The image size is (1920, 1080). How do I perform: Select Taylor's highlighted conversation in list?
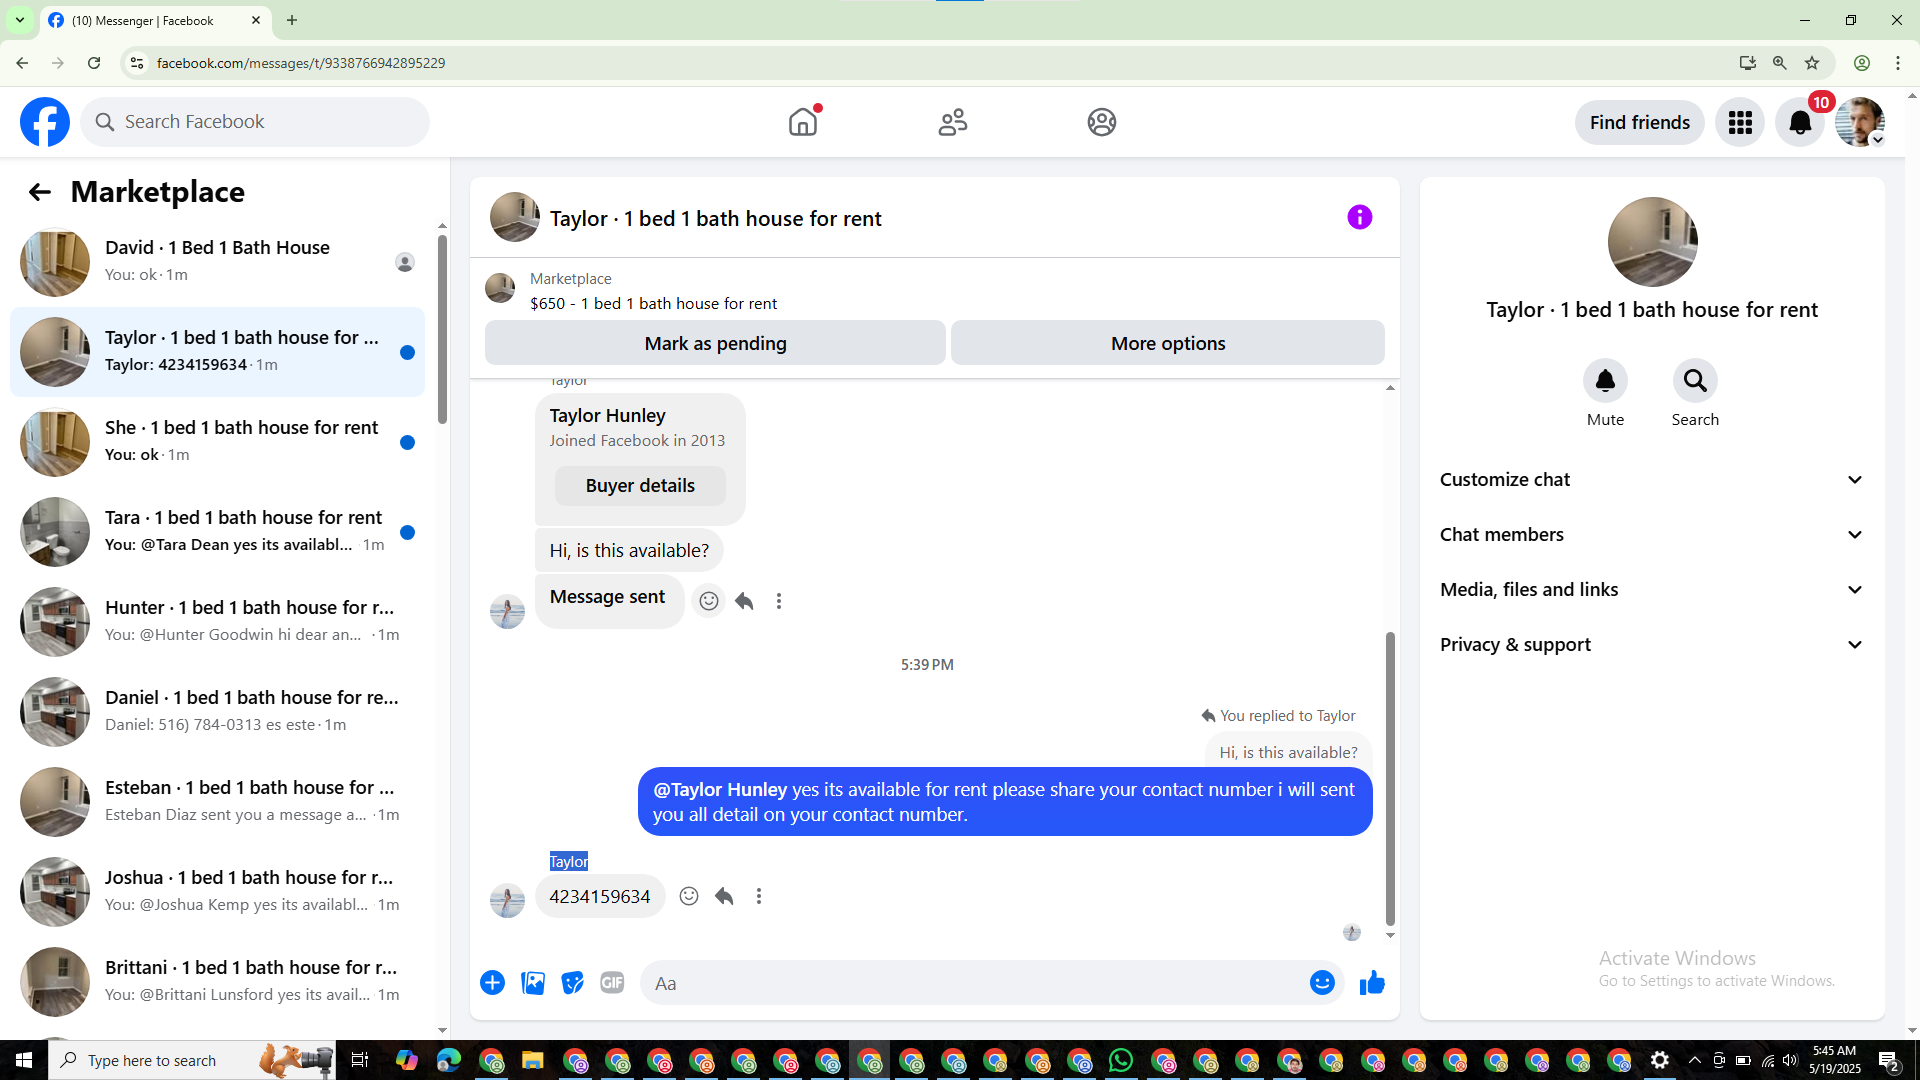(217, 352)
